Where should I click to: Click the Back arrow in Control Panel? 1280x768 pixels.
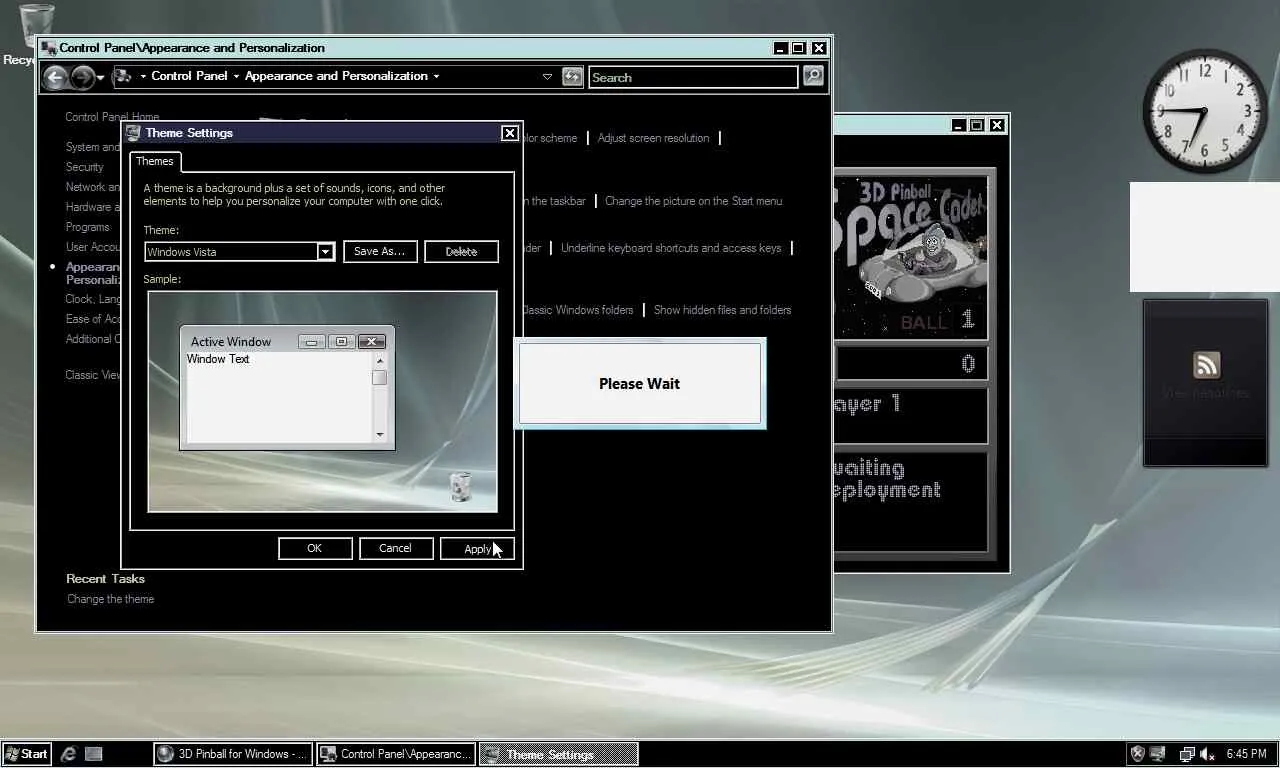click(56, 77)
